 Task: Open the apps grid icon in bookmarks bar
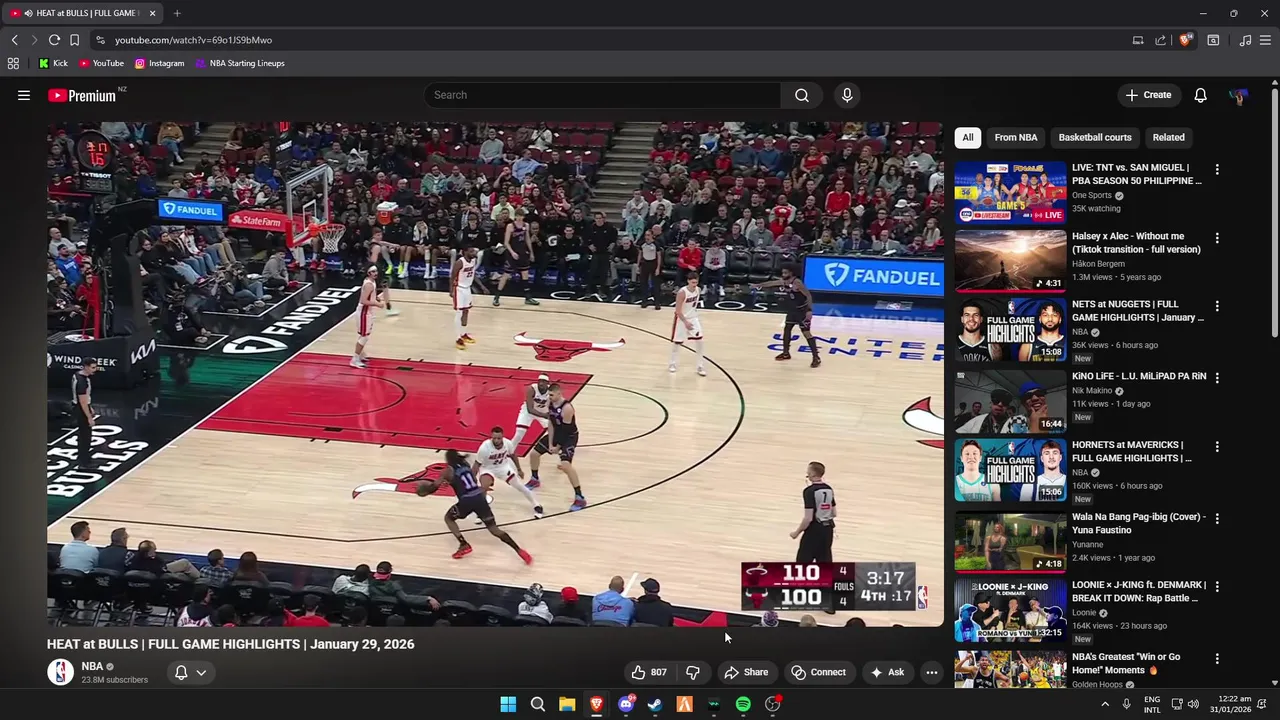coord(13,63)
